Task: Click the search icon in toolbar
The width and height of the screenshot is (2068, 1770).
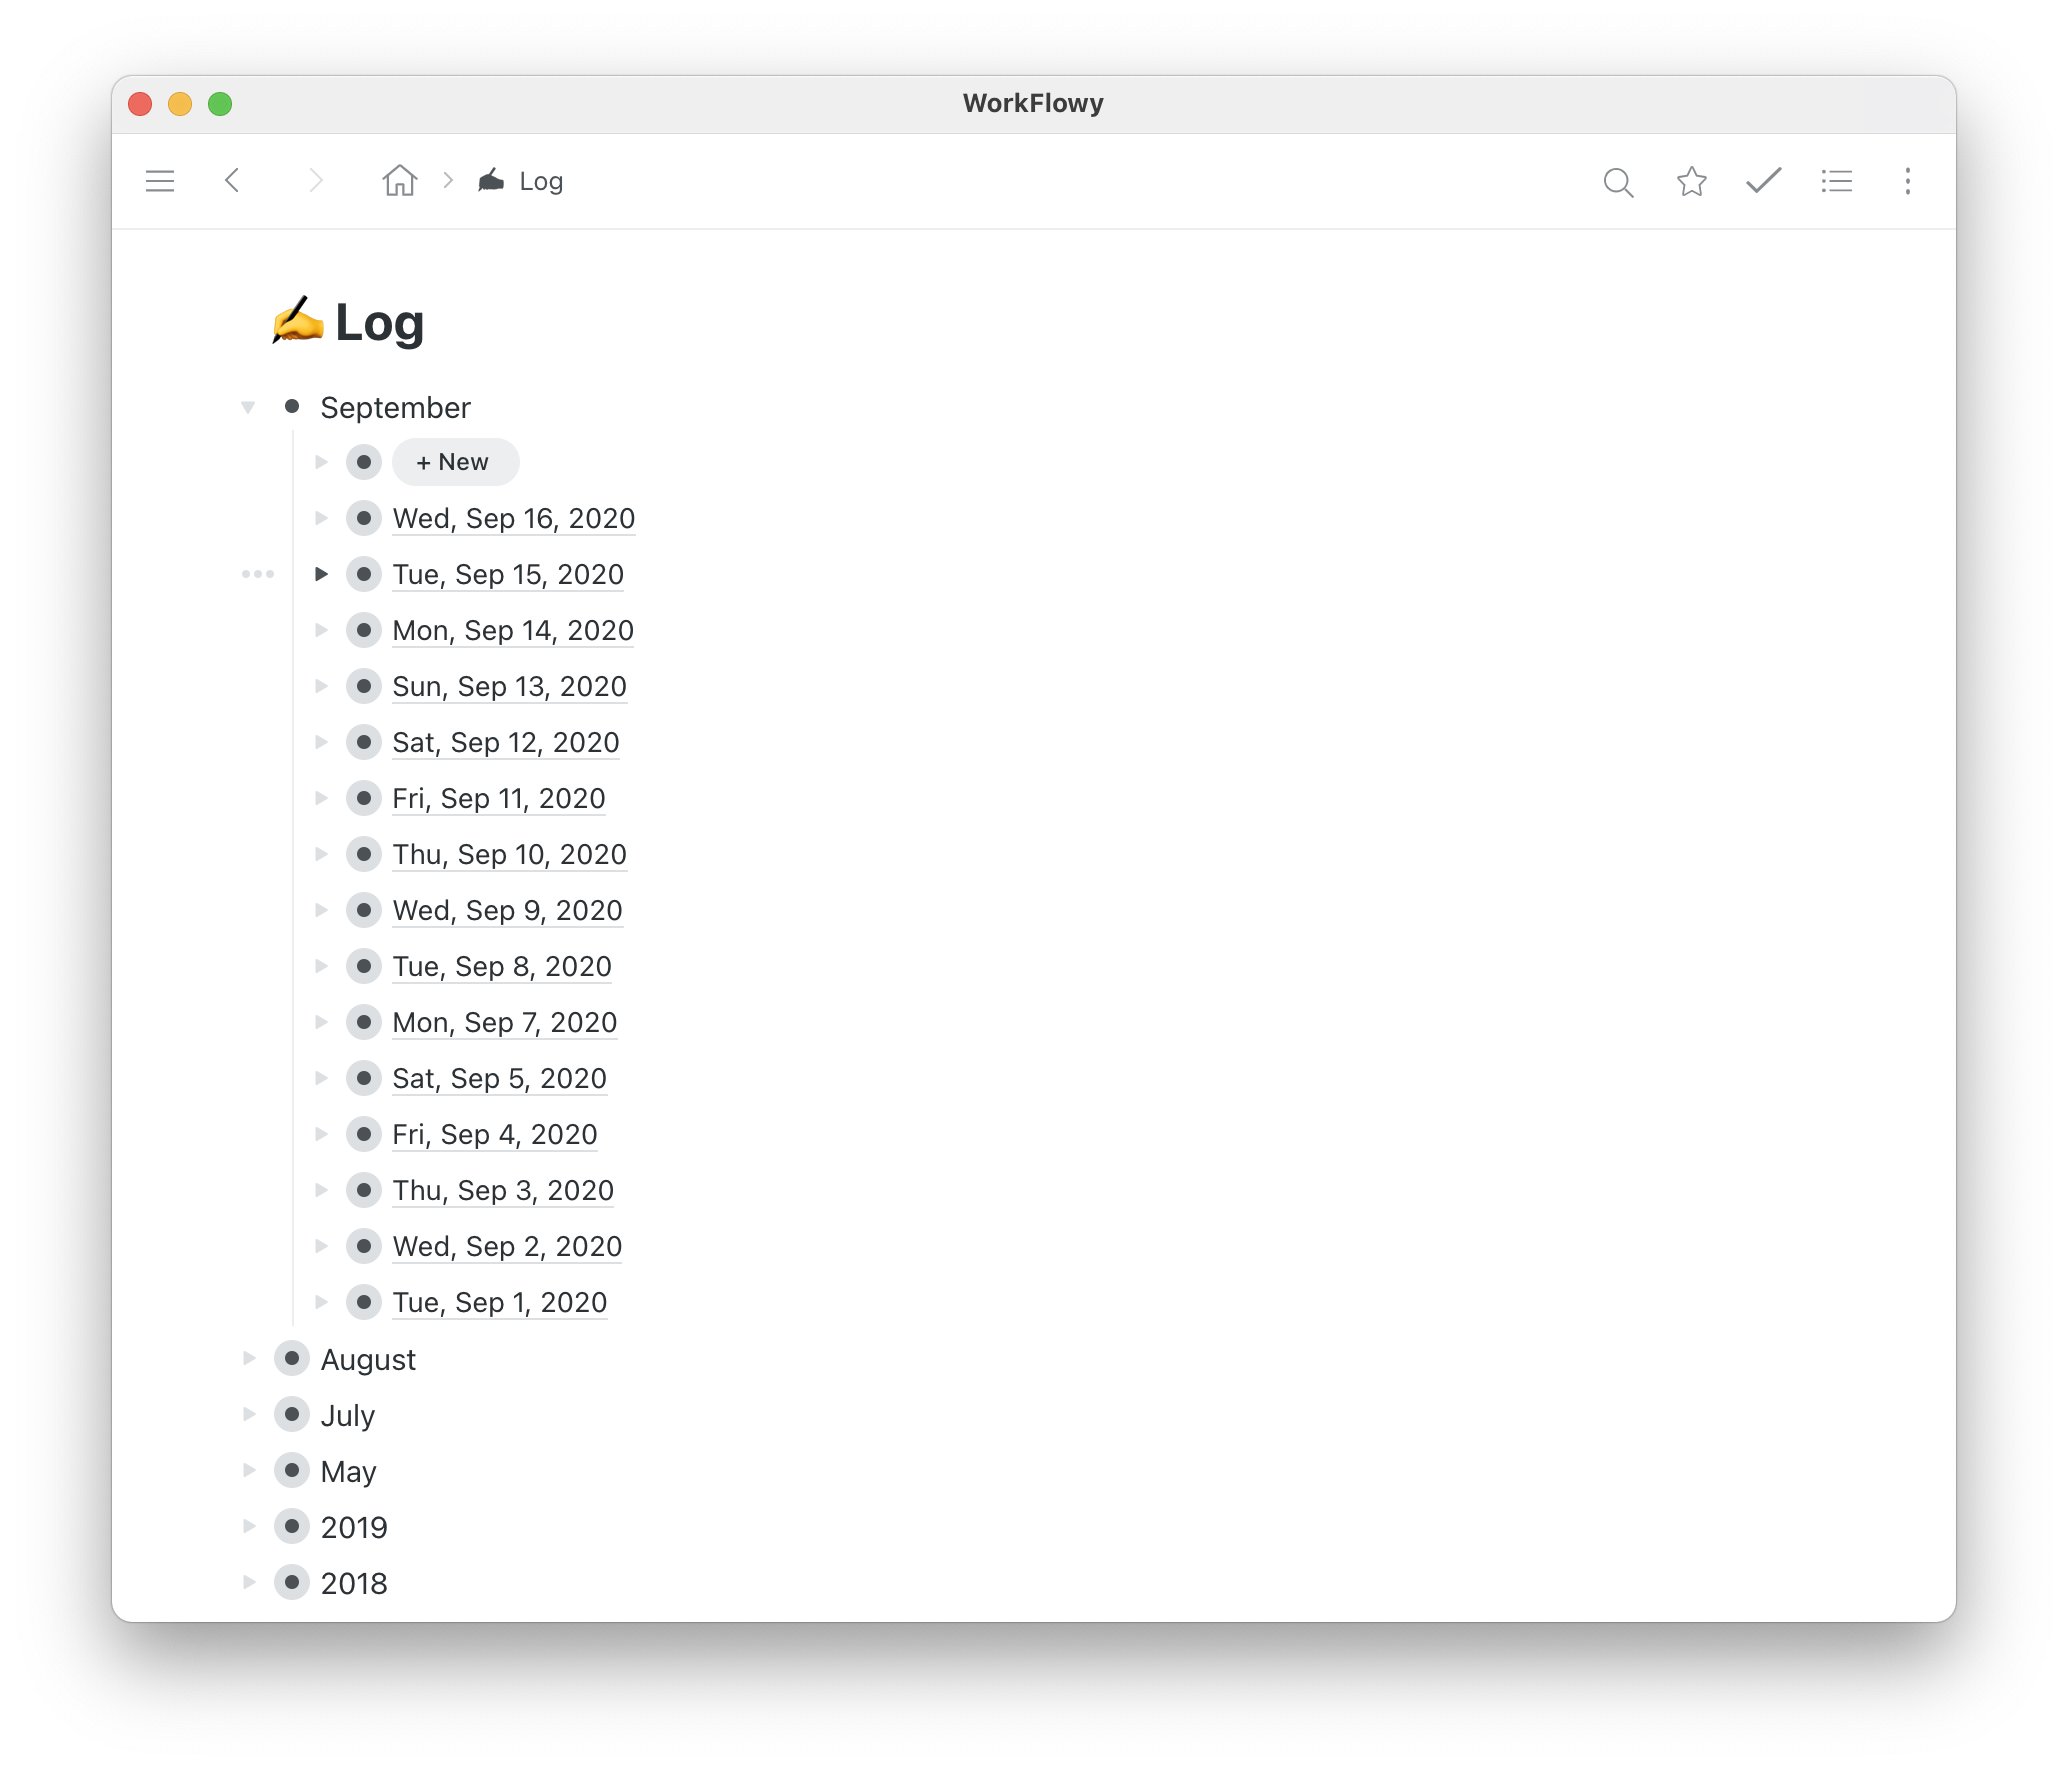Action: tap(1617, 183)
